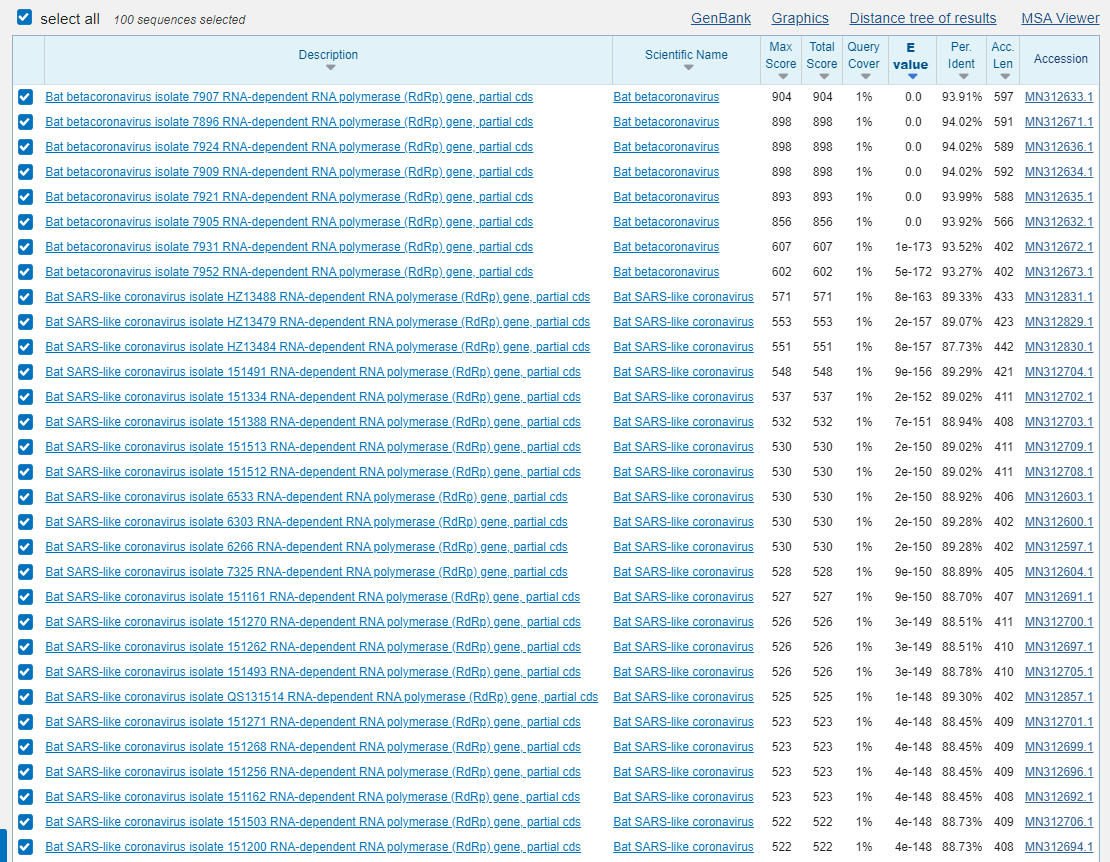Click the 87.73% identity cell
Image resolution: width=1110 pixels, height=862 pixels.
coord(961,347)
